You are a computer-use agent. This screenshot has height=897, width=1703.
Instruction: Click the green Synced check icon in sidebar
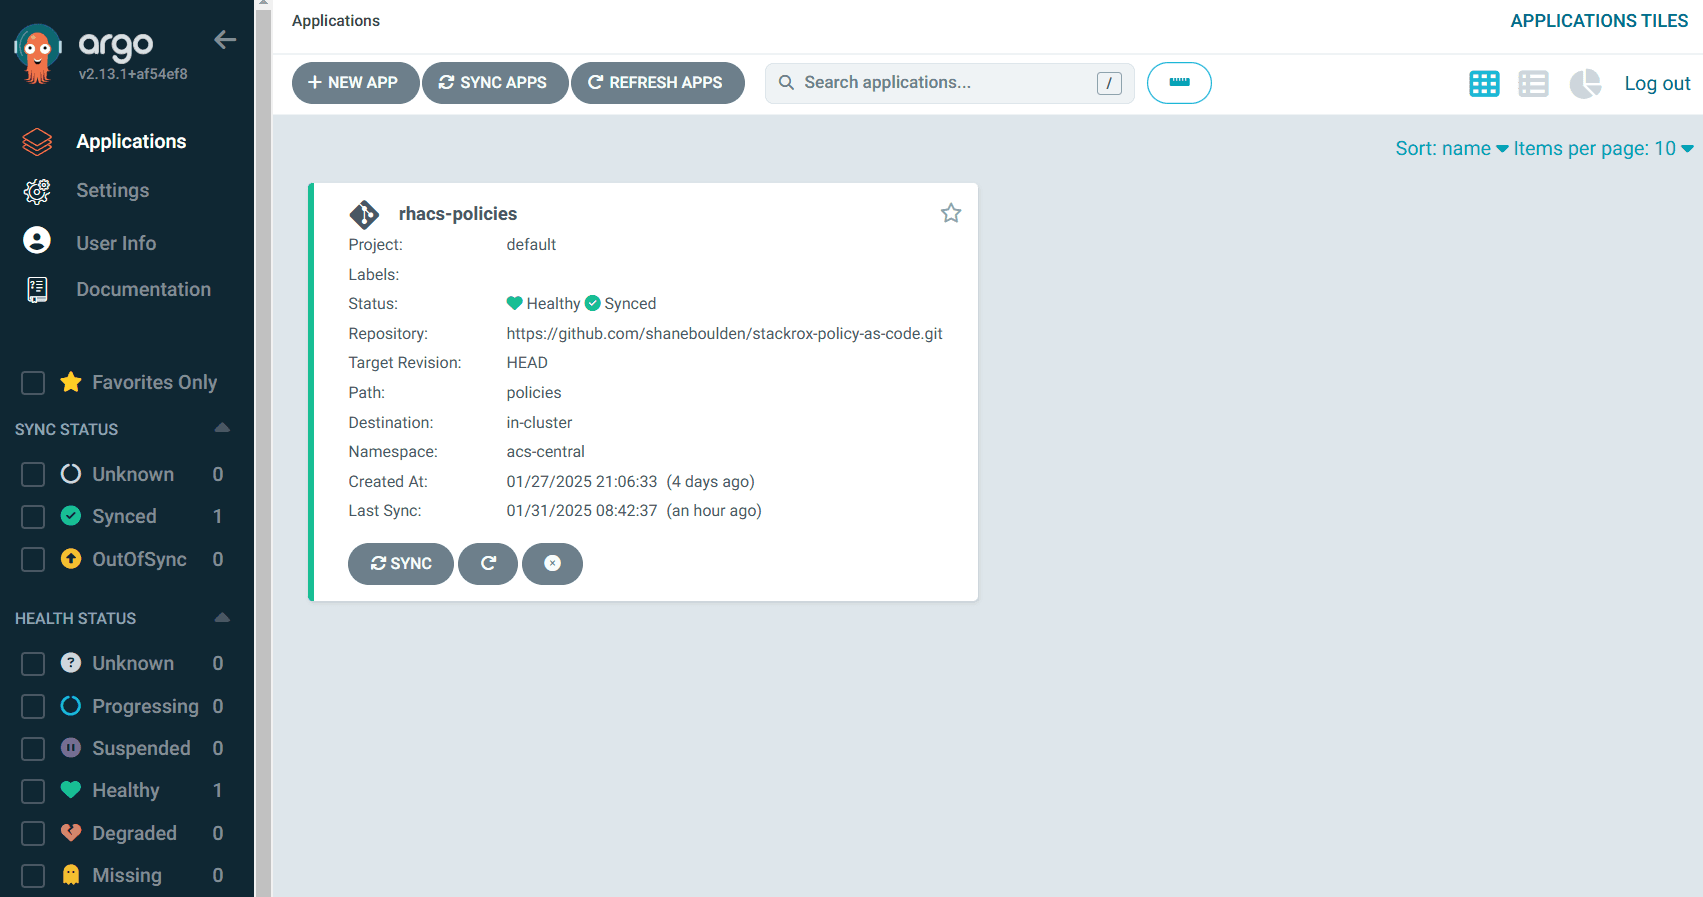pos(71,516)
